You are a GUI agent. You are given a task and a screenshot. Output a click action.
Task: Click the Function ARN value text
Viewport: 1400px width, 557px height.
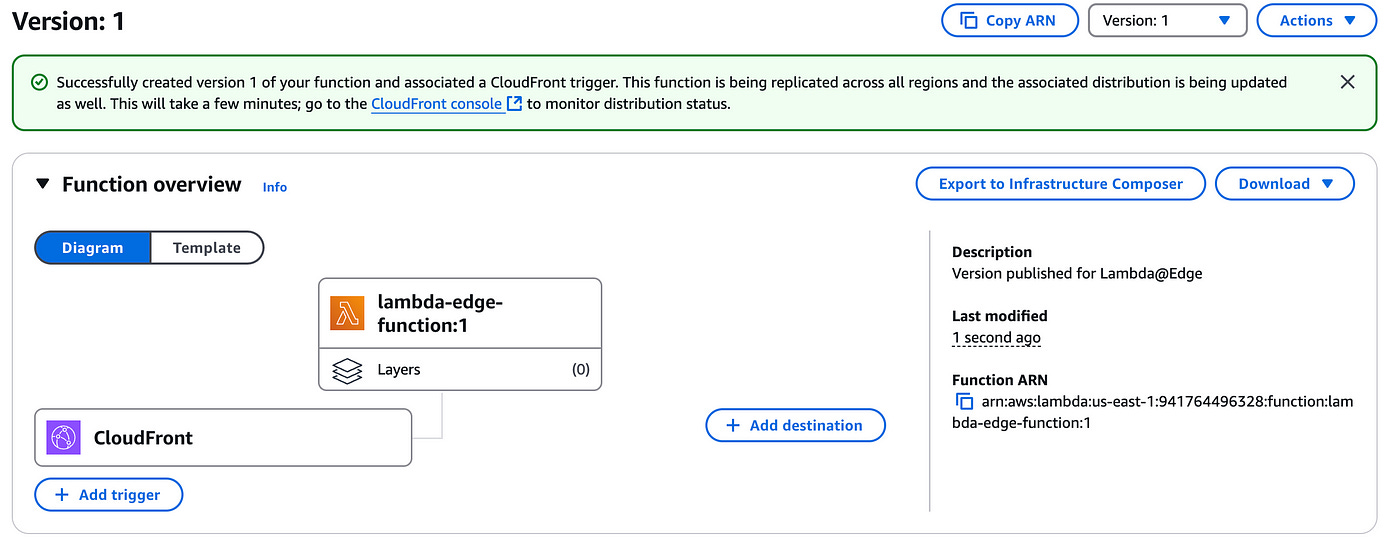(1152, 412)
